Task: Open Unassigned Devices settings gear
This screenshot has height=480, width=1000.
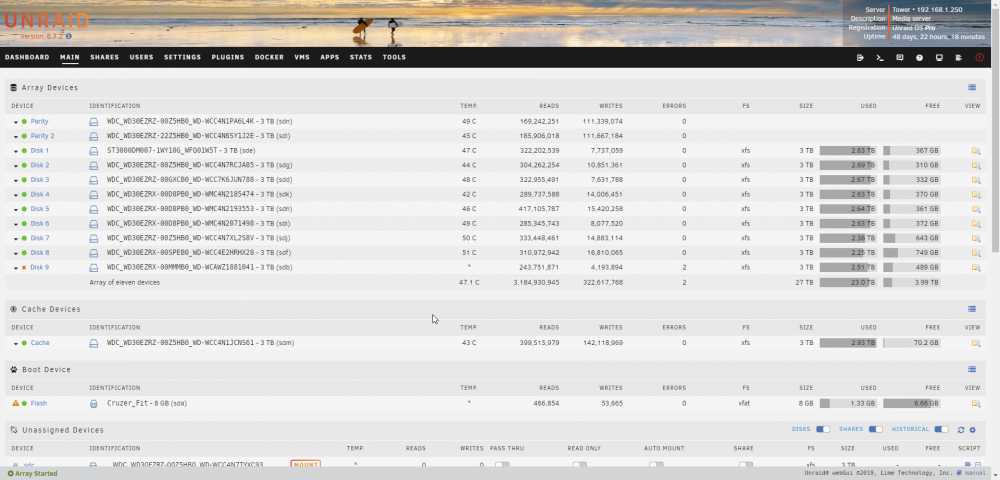Action: [973, 430]
